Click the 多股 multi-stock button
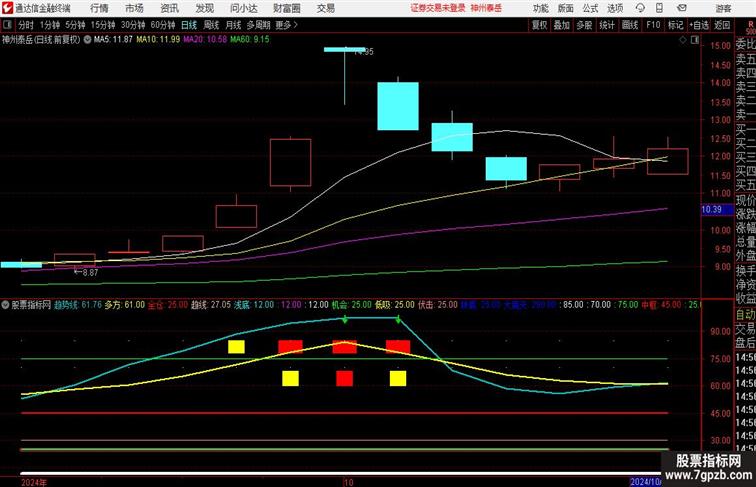Image resolution: width=756 pixels, height=487 pixels. point(584,25)
